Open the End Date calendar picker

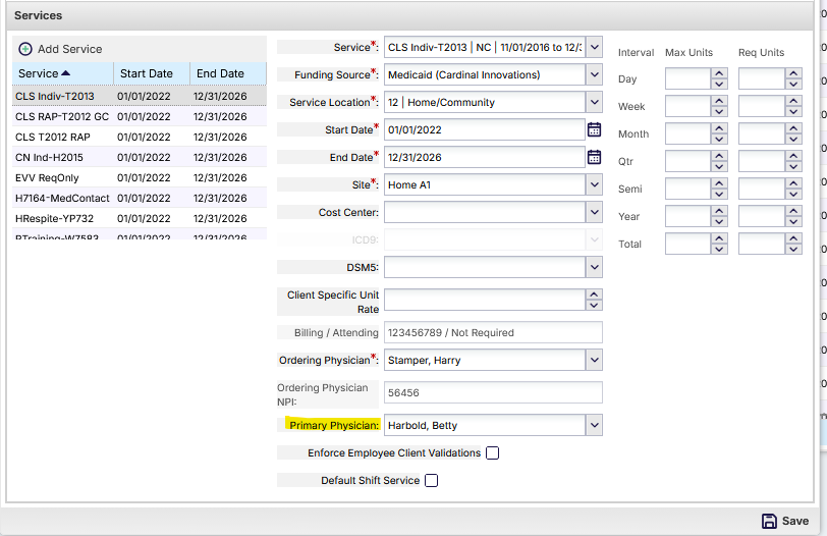coord(594,157)
